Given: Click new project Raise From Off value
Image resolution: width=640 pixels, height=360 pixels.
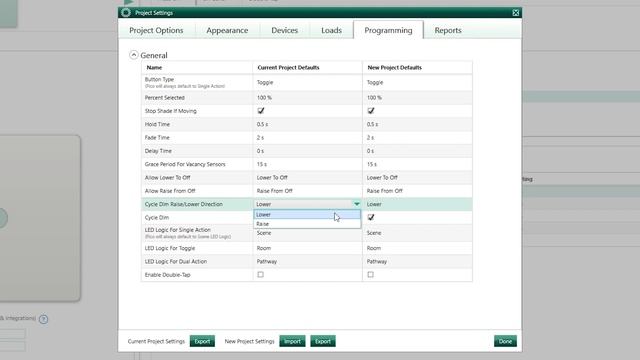Looking at the screenshot, I should coord(384,191).
